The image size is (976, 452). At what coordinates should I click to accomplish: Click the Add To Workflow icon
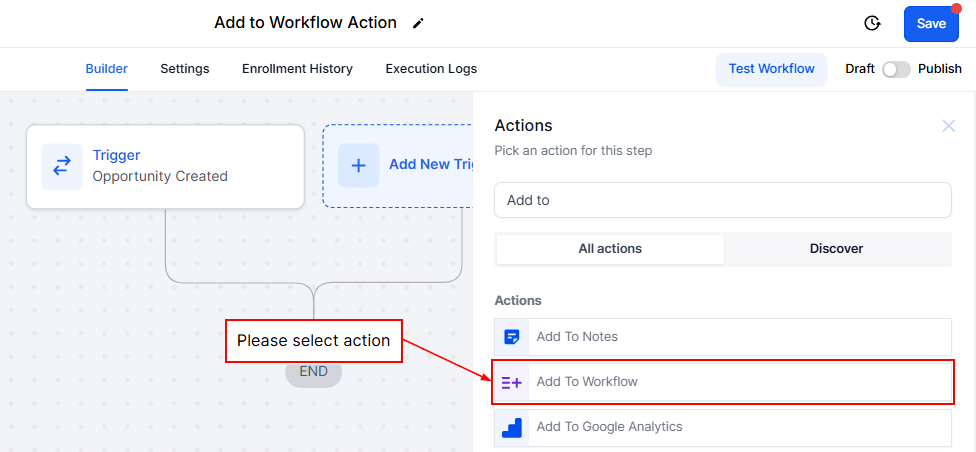tap(512, 382)
